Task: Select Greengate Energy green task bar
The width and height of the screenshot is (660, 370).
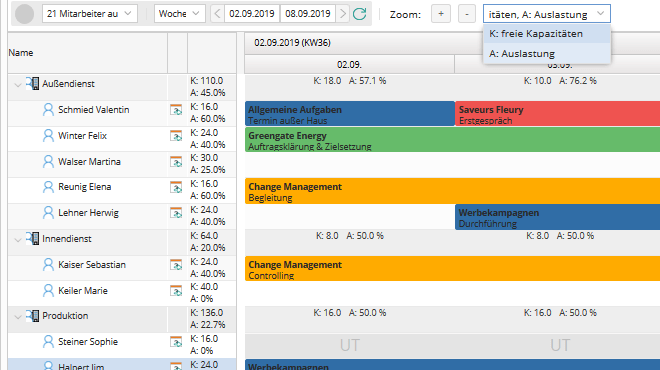Action: (452, 140)
